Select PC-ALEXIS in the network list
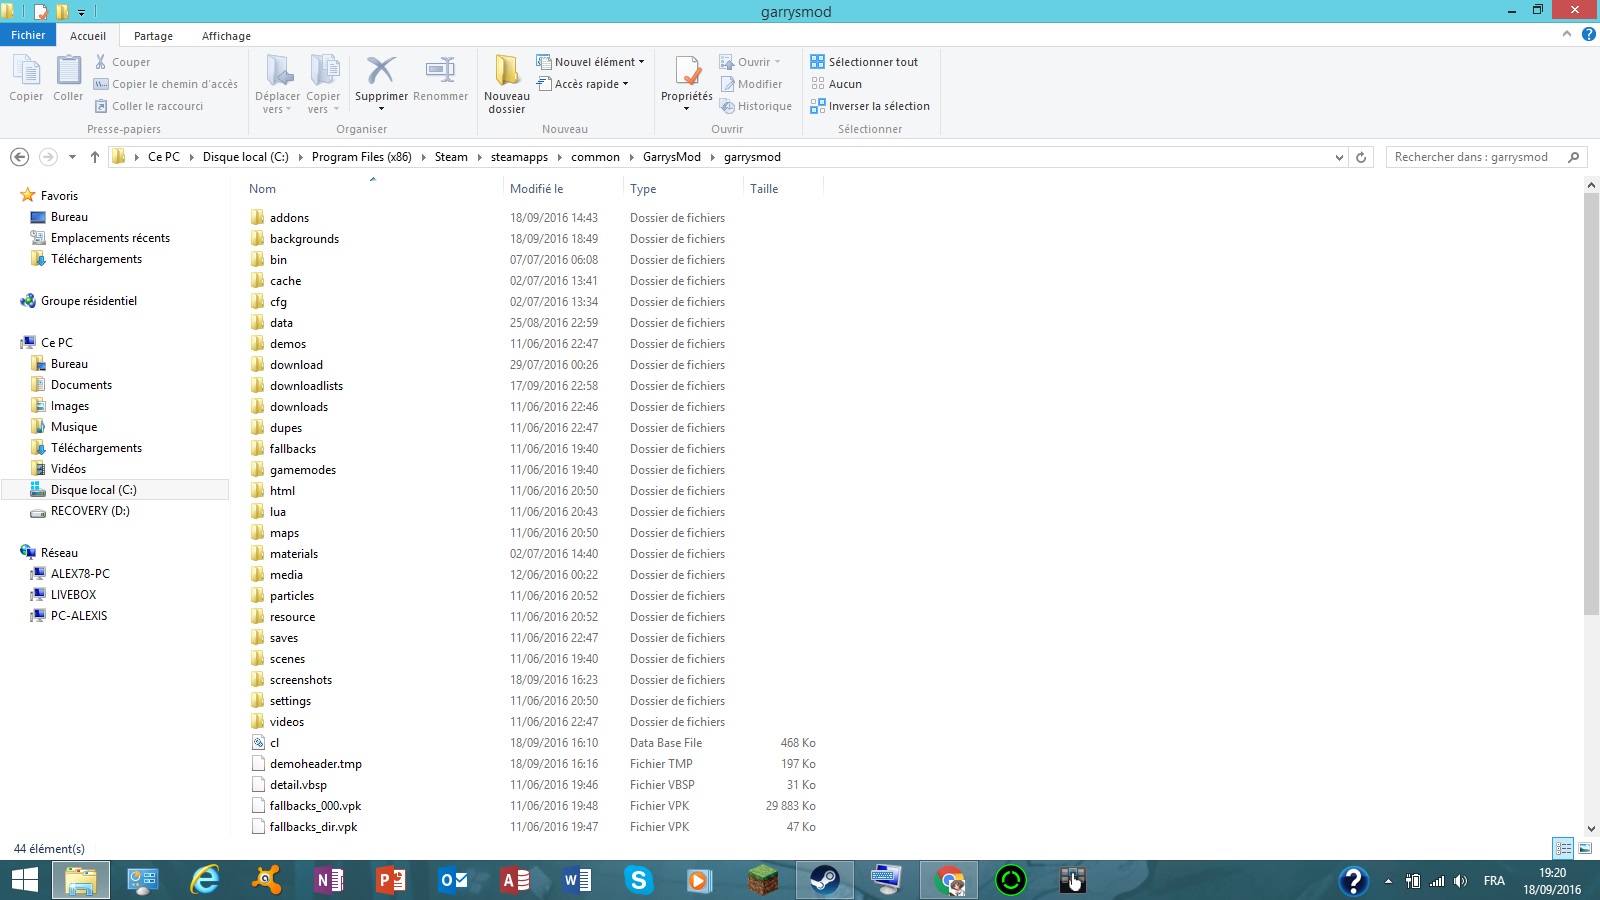 (x=79, y=616)
